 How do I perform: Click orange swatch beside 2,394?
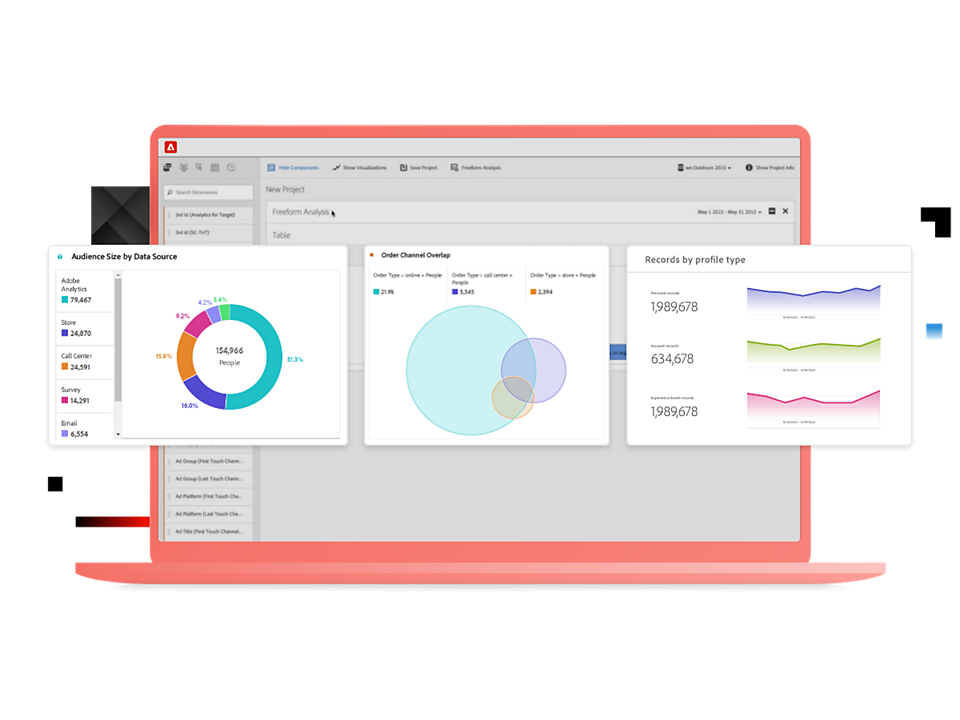coord(533,292)
